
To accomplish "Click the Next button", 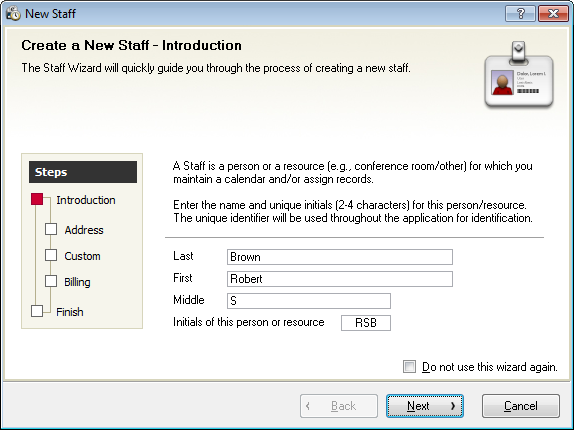I will click(x=425, y=406).
